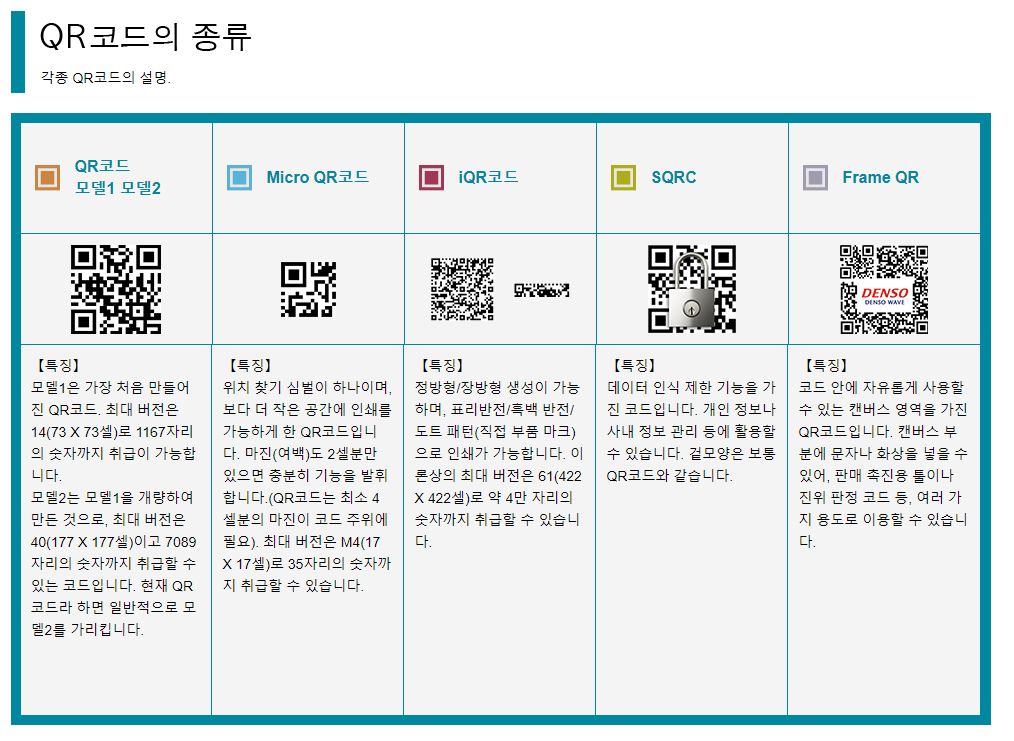
Task: Click the subtitle 각종 QR코드의 설명.
Action: [105, 78]
